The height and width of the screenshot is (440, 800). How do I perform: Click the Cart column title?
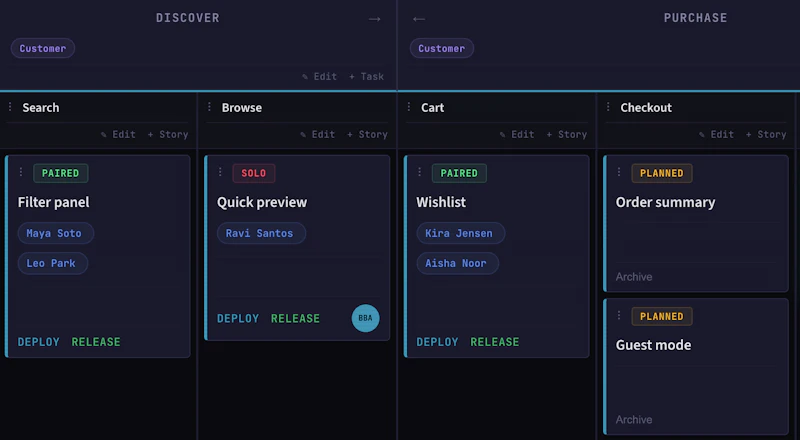coord(433,108)
